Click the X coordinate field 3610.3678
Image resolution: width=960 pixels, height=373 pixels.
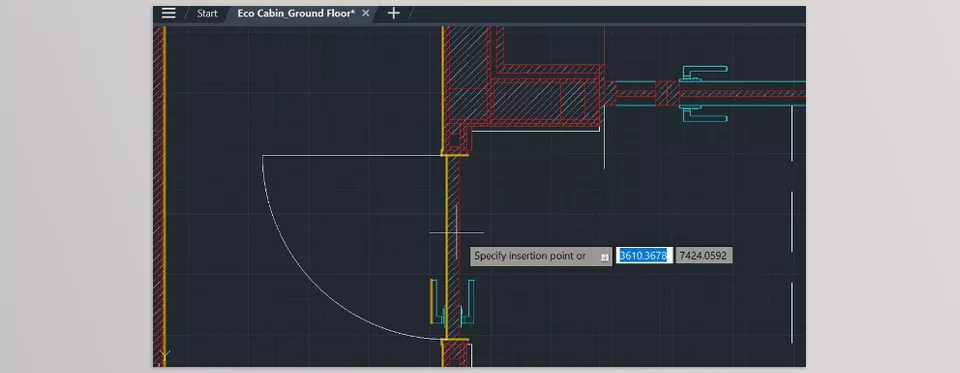click(644, 256)
